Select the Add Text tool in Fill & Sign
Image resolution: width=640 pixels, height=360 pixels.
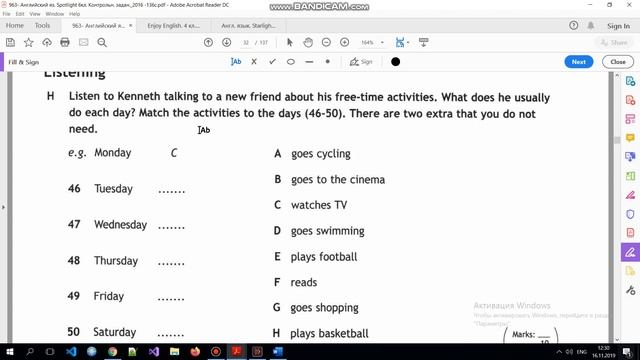pos(236,62)
